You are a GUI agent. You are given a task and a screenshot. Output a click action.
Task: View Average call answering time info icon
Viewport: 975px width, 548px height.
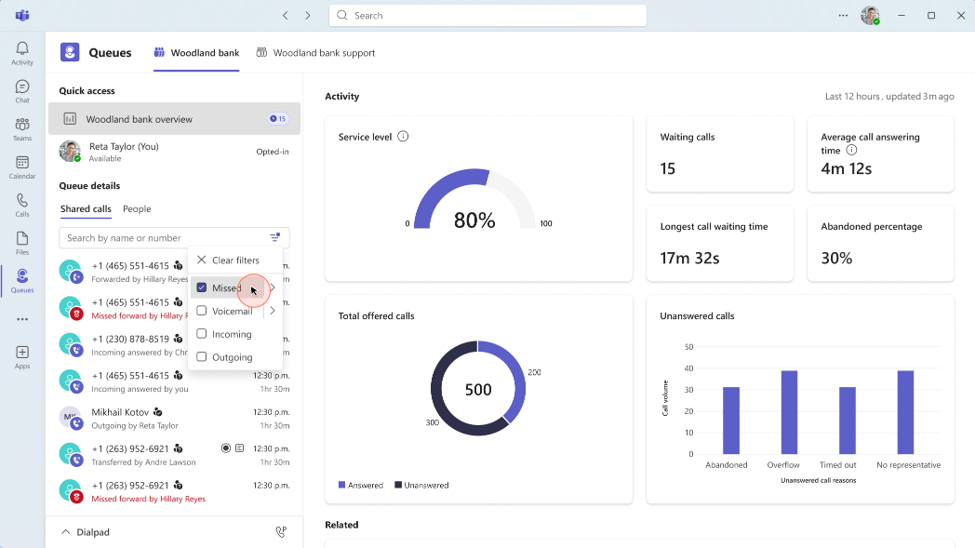[x=852, y=150]
